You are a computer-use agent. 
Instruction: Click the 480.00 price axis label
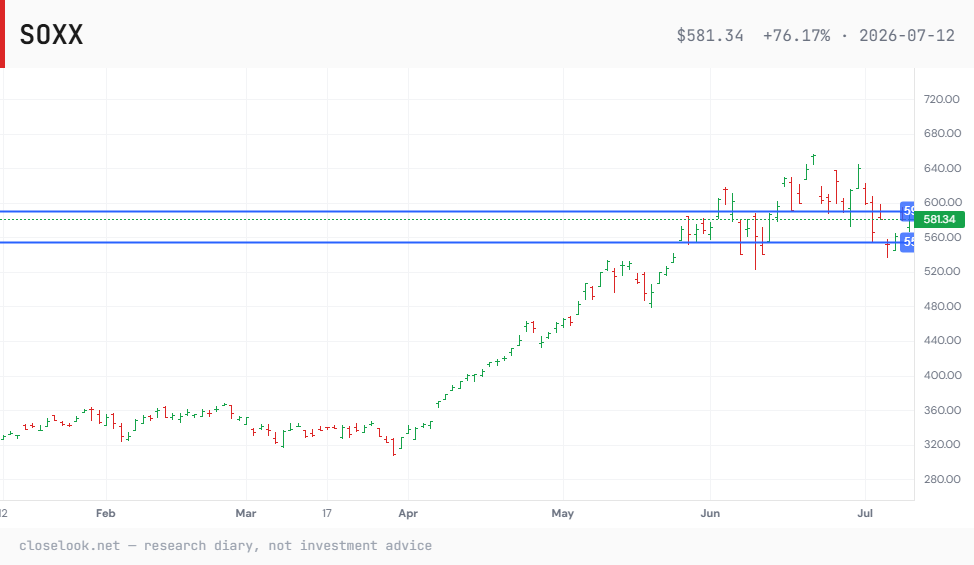coord(942,306)
